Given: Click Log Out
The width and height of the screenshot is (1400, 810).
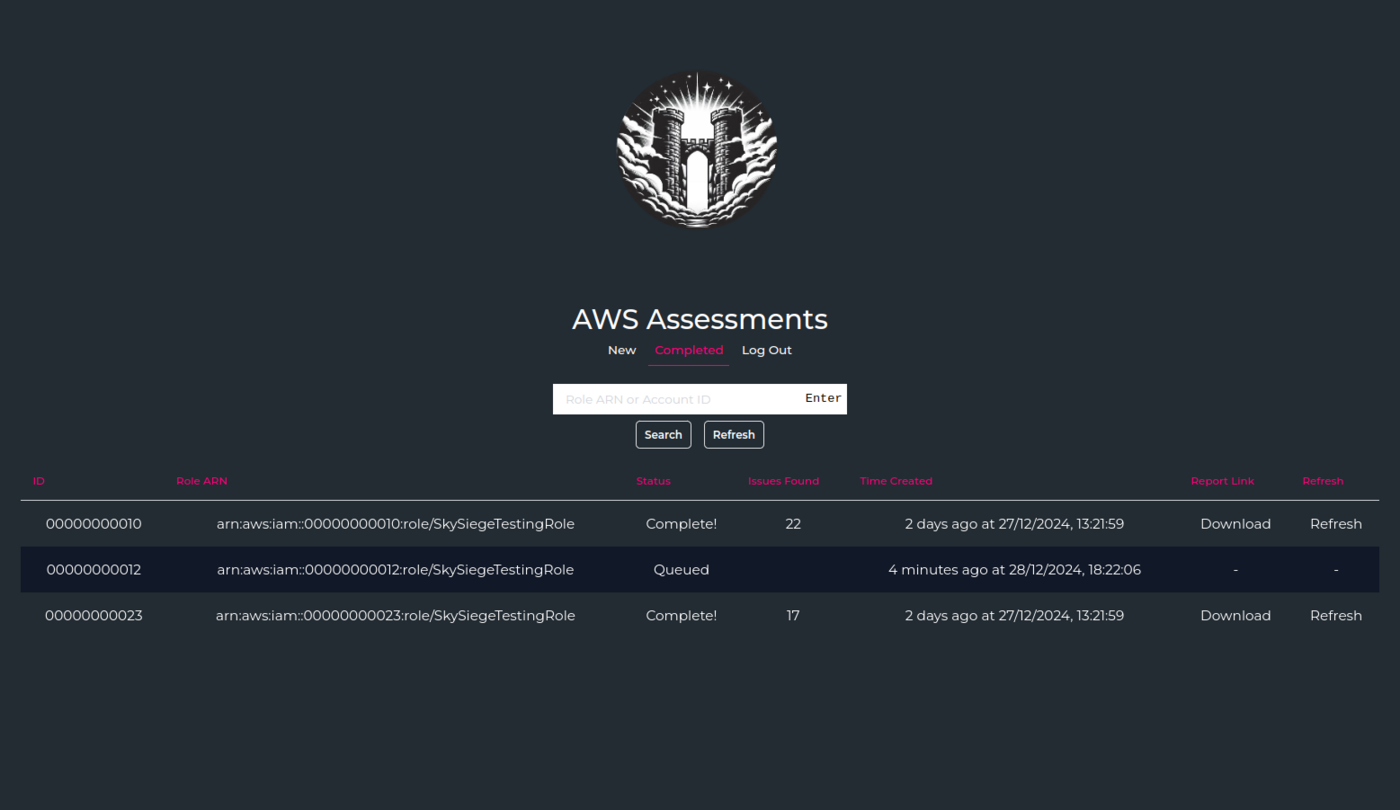Looking at the screenshot, I should [x=767, y=350].
